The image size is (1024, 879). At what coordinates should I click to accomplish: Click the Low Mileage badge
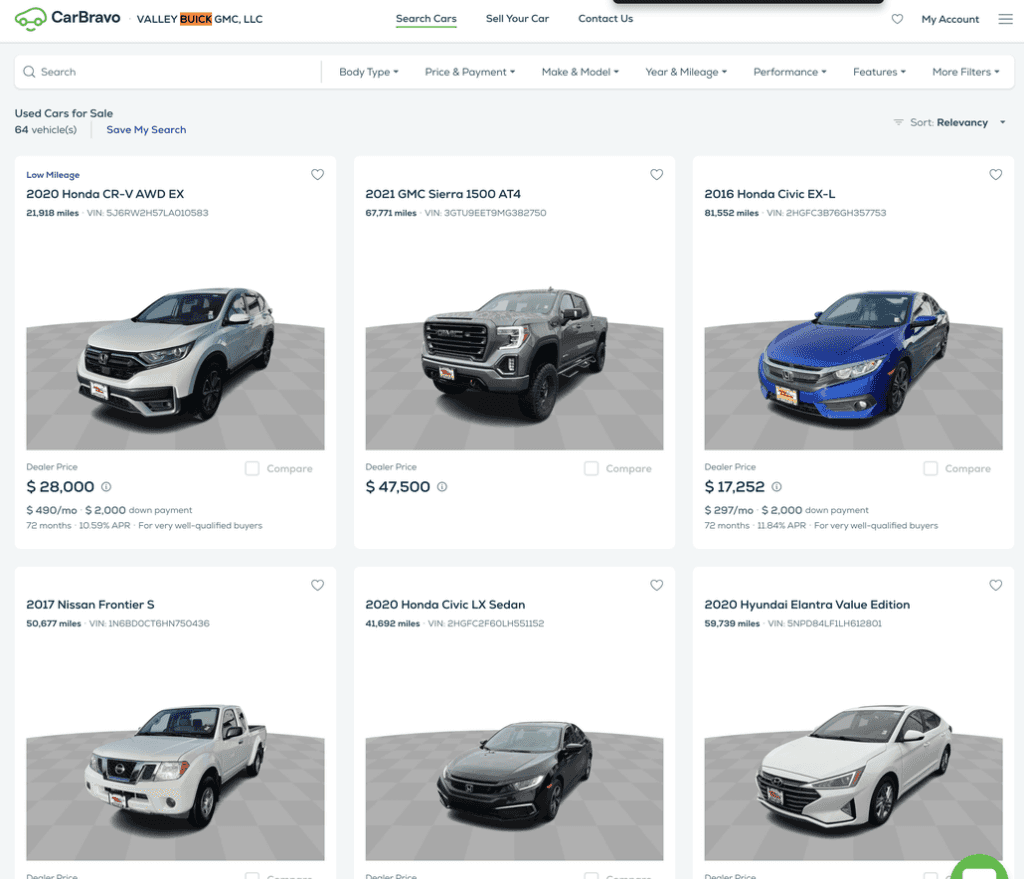[x=53, y=175]
